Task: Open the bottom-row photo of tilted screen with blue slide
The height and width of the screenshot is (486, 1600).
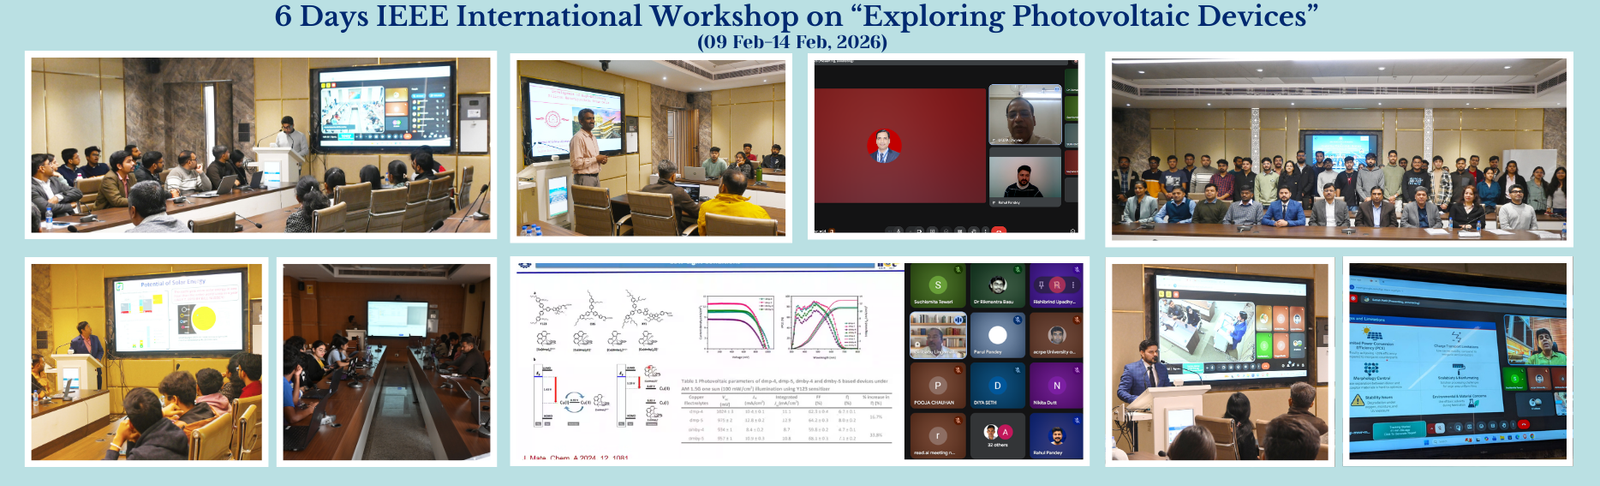Action: [1458, 361]
